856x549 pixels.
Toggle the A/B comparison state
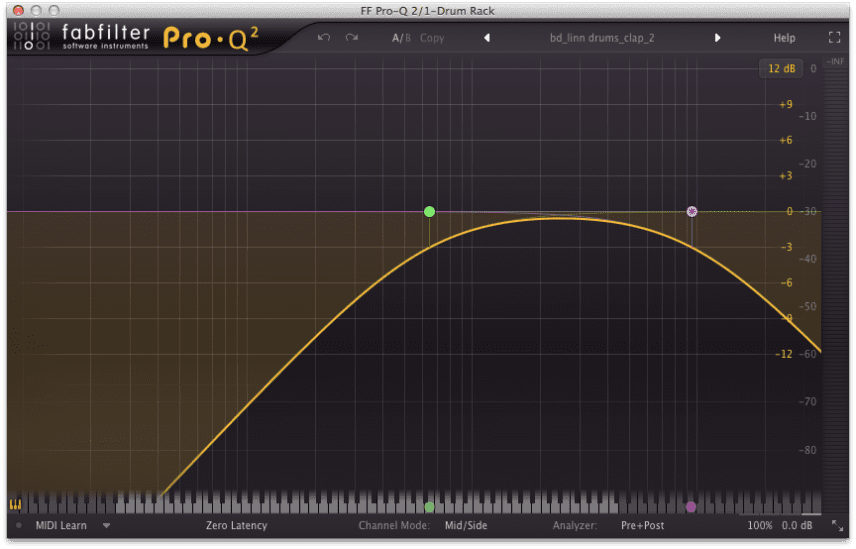pos(401,38)
